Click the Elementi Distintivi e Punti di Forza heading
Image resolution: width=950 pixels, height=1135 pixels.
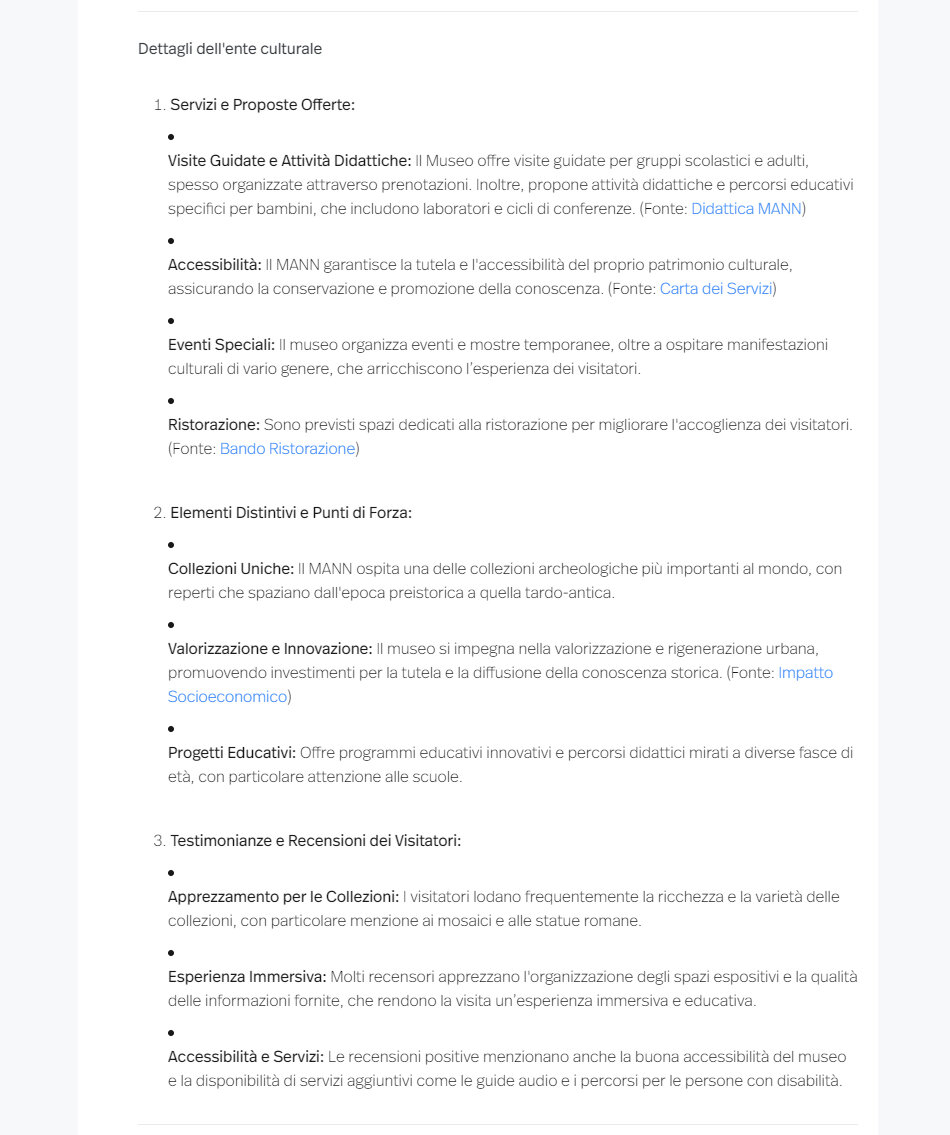click(x=291, y=513)
